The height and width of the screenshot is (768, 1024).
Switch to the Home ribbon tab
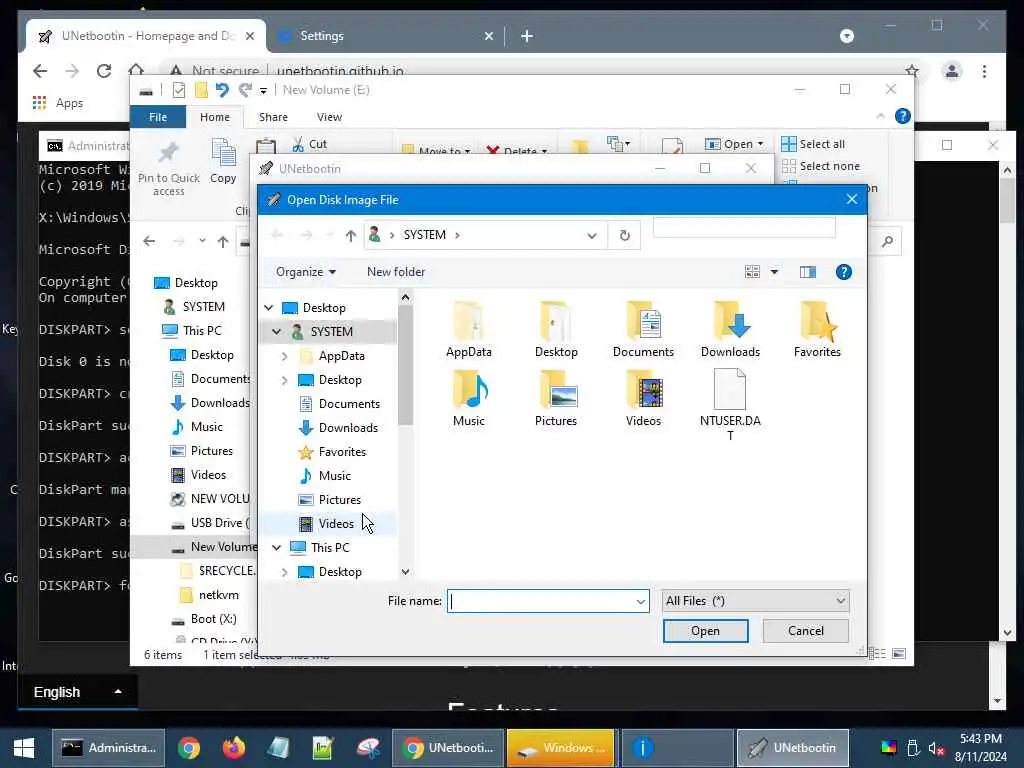[215, 117]
